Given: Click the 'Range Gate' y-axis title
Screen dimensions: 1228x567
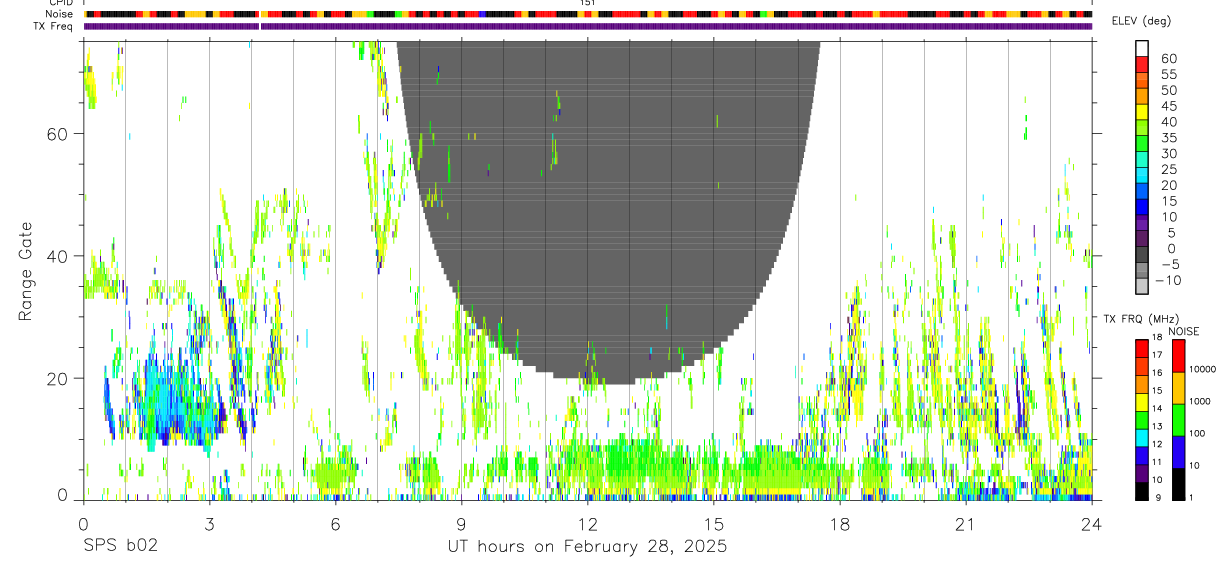Looking at the screenshot, I should pos(26,270).
